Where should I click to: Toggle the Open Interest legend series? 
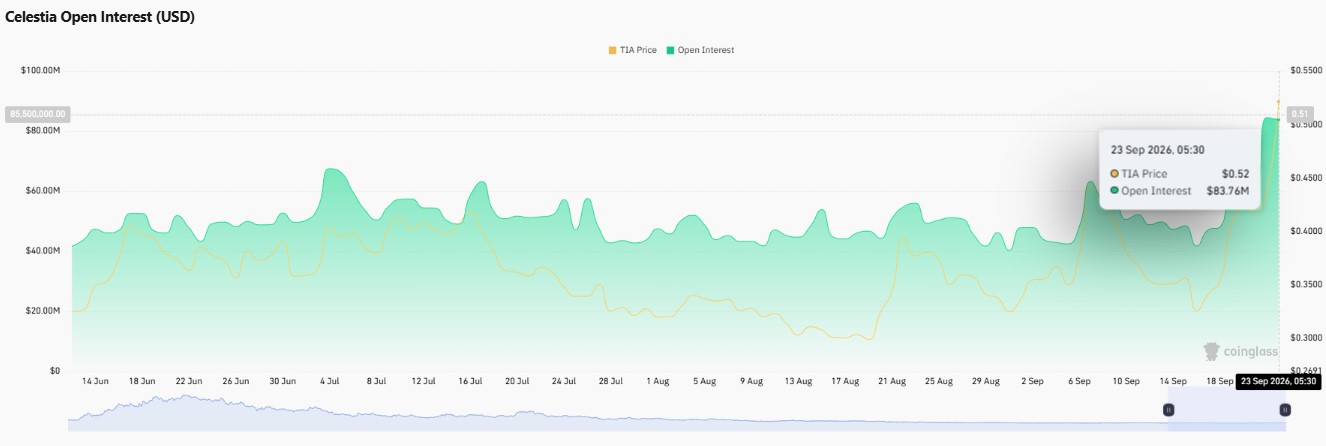click(x=700, y=50)
